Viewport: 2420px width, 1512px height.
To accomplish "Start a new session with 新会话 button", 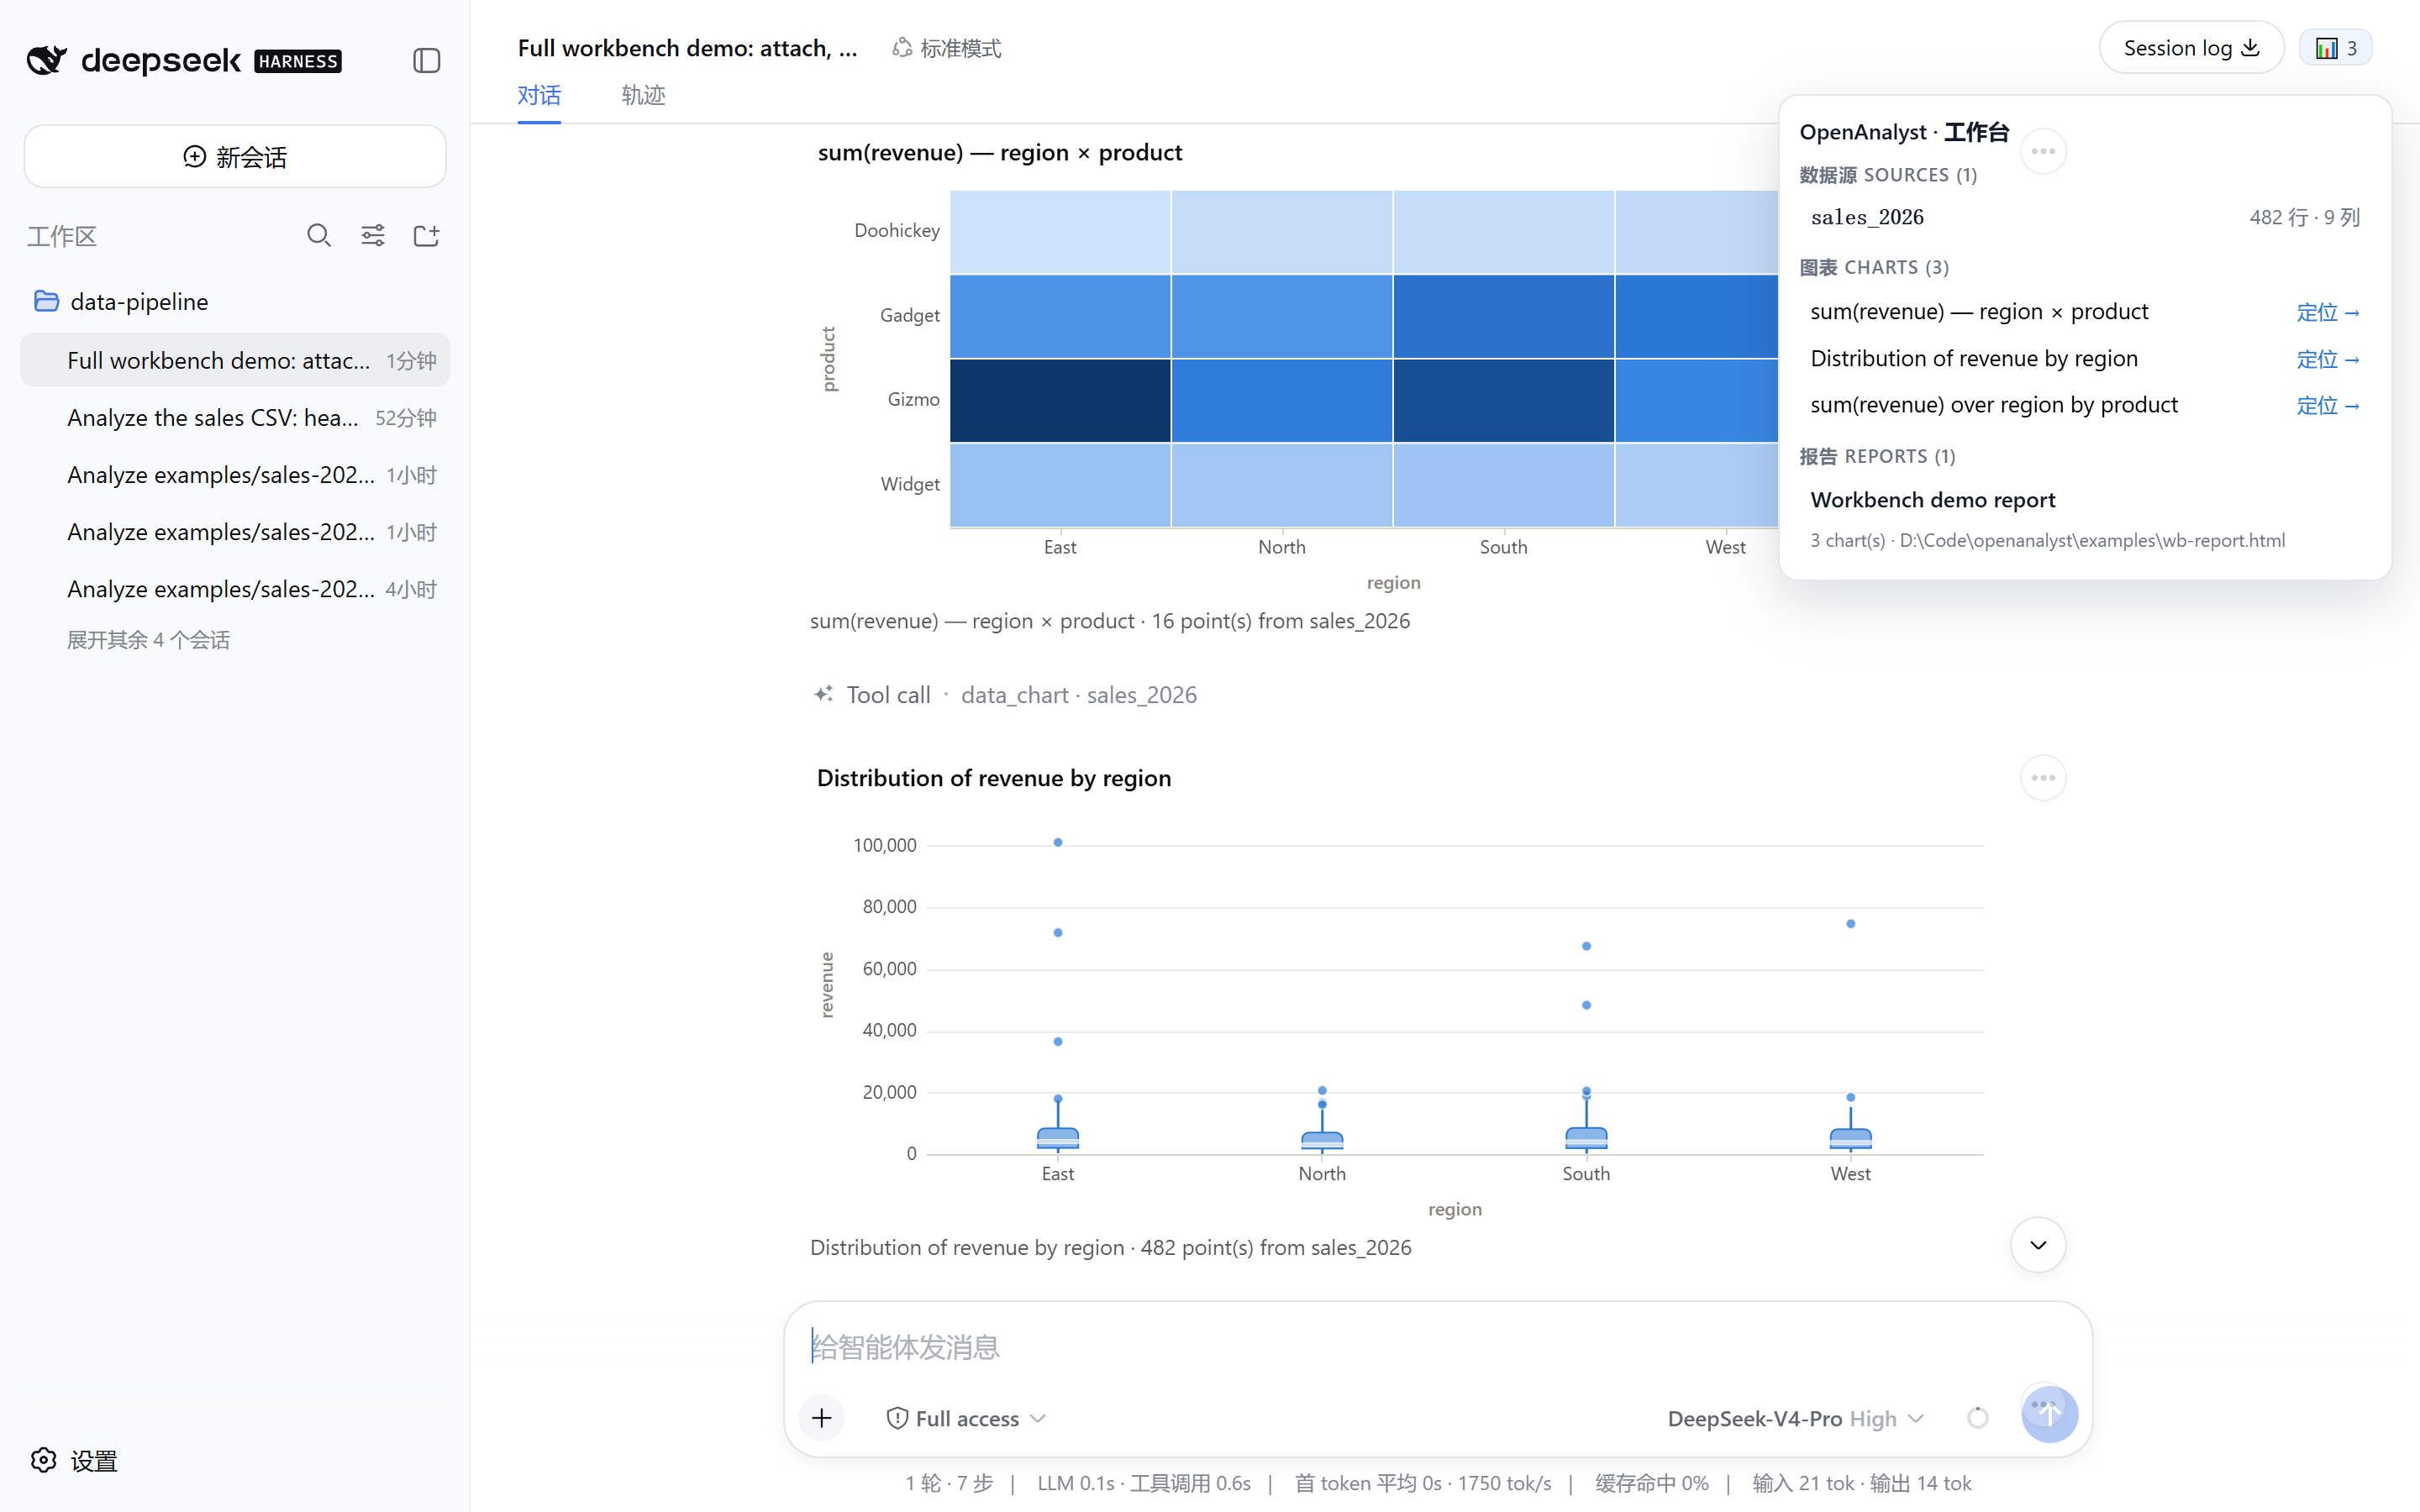I will [x=235, y=156].
